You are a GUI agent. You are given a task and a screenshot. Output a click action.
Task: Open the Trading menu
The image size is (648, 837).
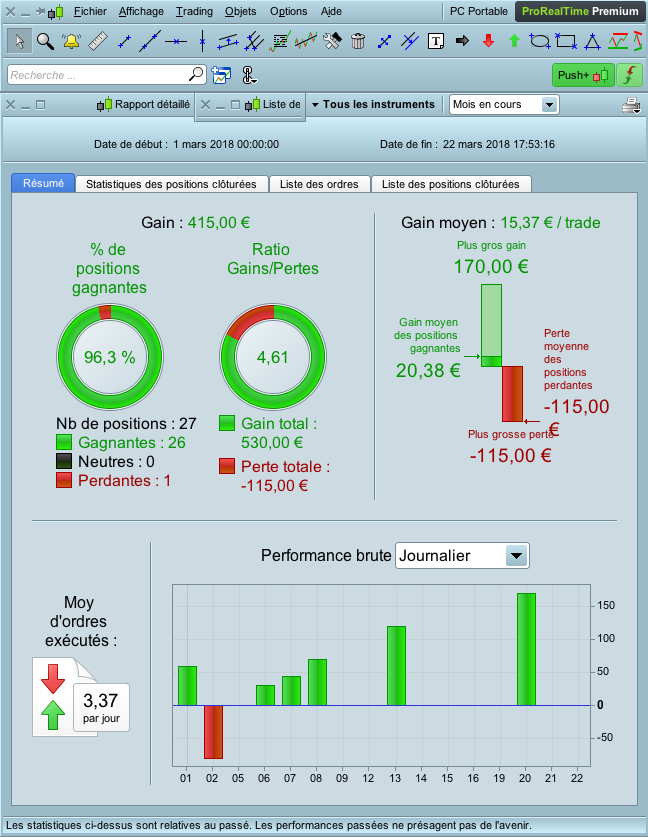tap(194, 11)
